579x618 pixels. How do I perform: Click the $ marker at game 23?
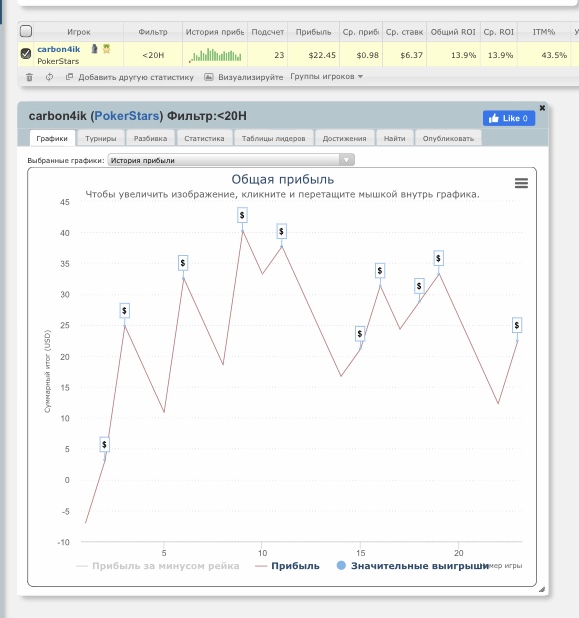[517, 325]
